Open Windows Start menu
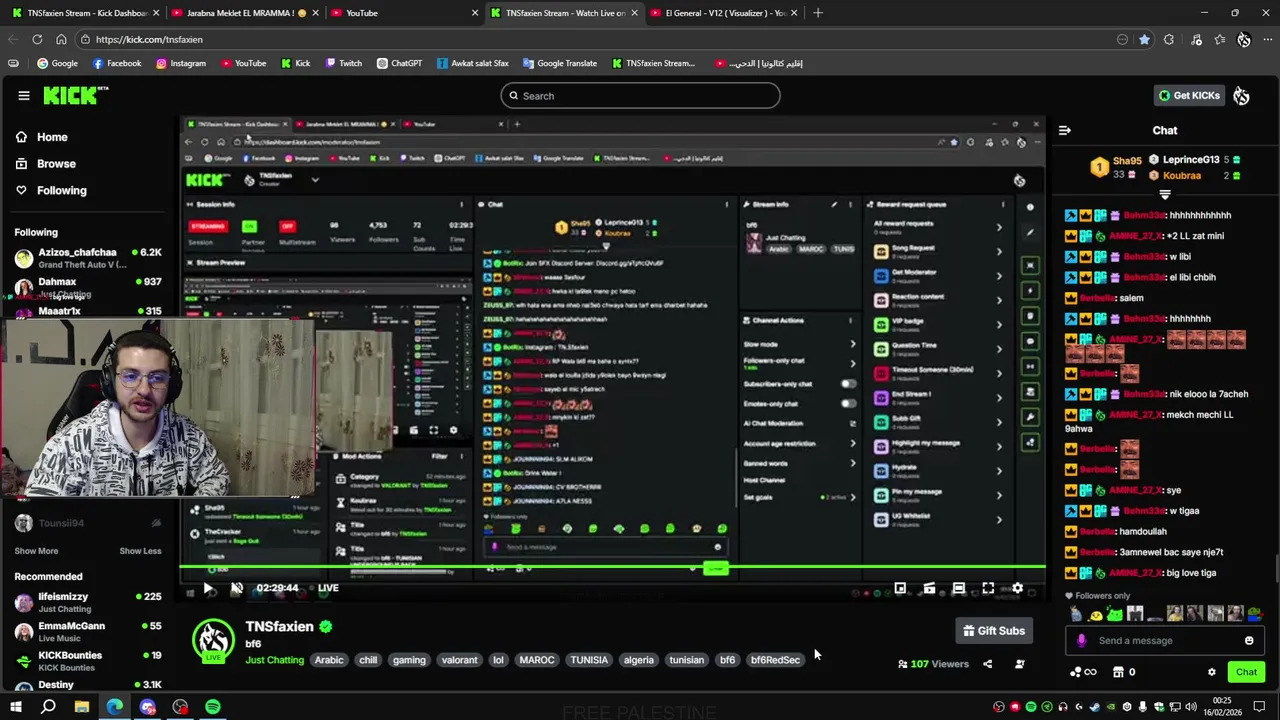This screenshot has height=720, width=1280. [16, 707]
